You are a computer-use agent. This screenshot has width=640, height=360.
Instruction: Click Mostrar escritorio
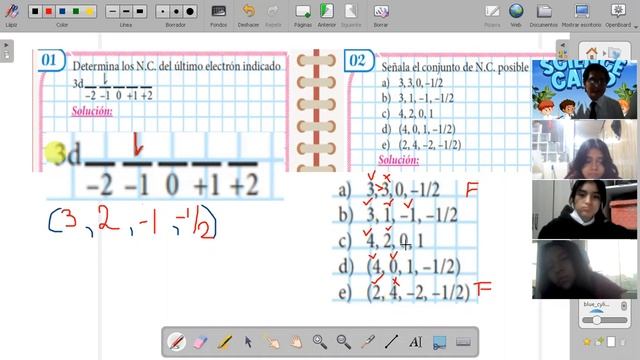(581, 15)
